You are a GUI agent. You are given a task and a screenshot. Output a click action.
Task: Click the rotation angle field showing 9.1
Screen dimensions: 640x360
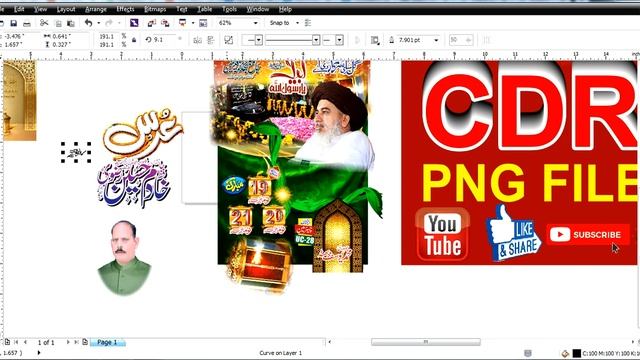[165, 40]
